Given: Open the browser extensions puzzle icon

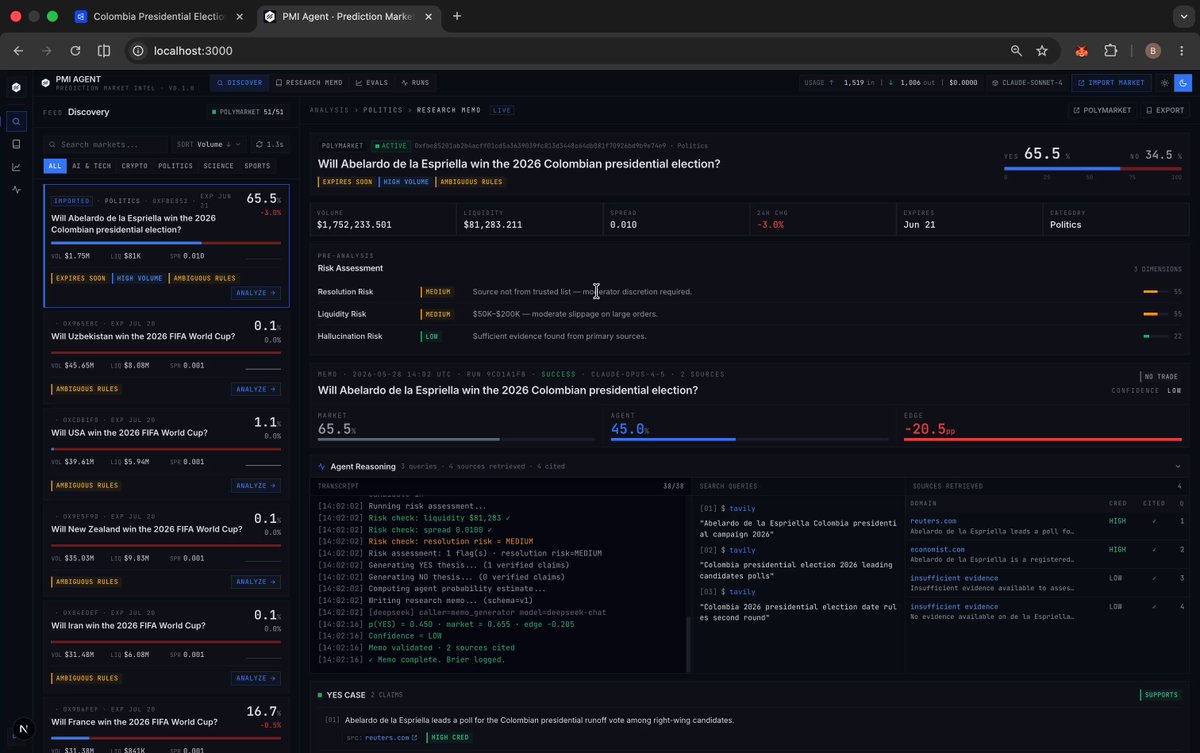Looking at the screenshot, I should point(1110,50).
